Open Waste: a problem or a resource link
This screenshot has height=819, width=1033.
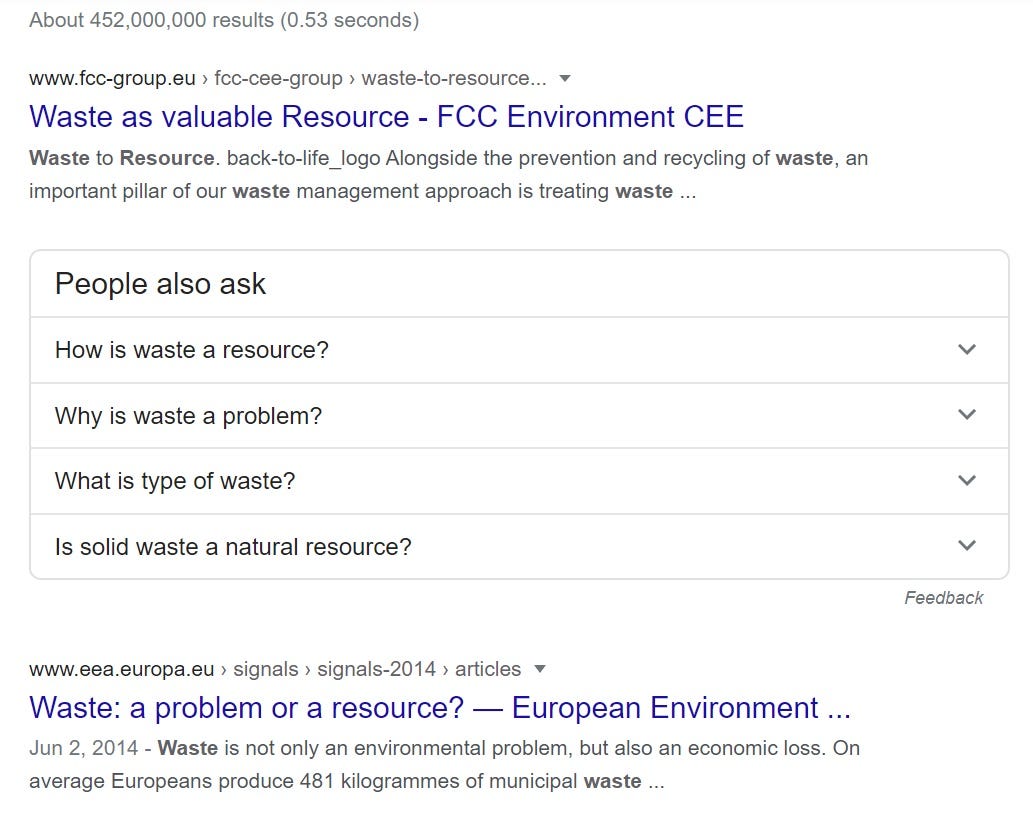[x=440, y=708]
